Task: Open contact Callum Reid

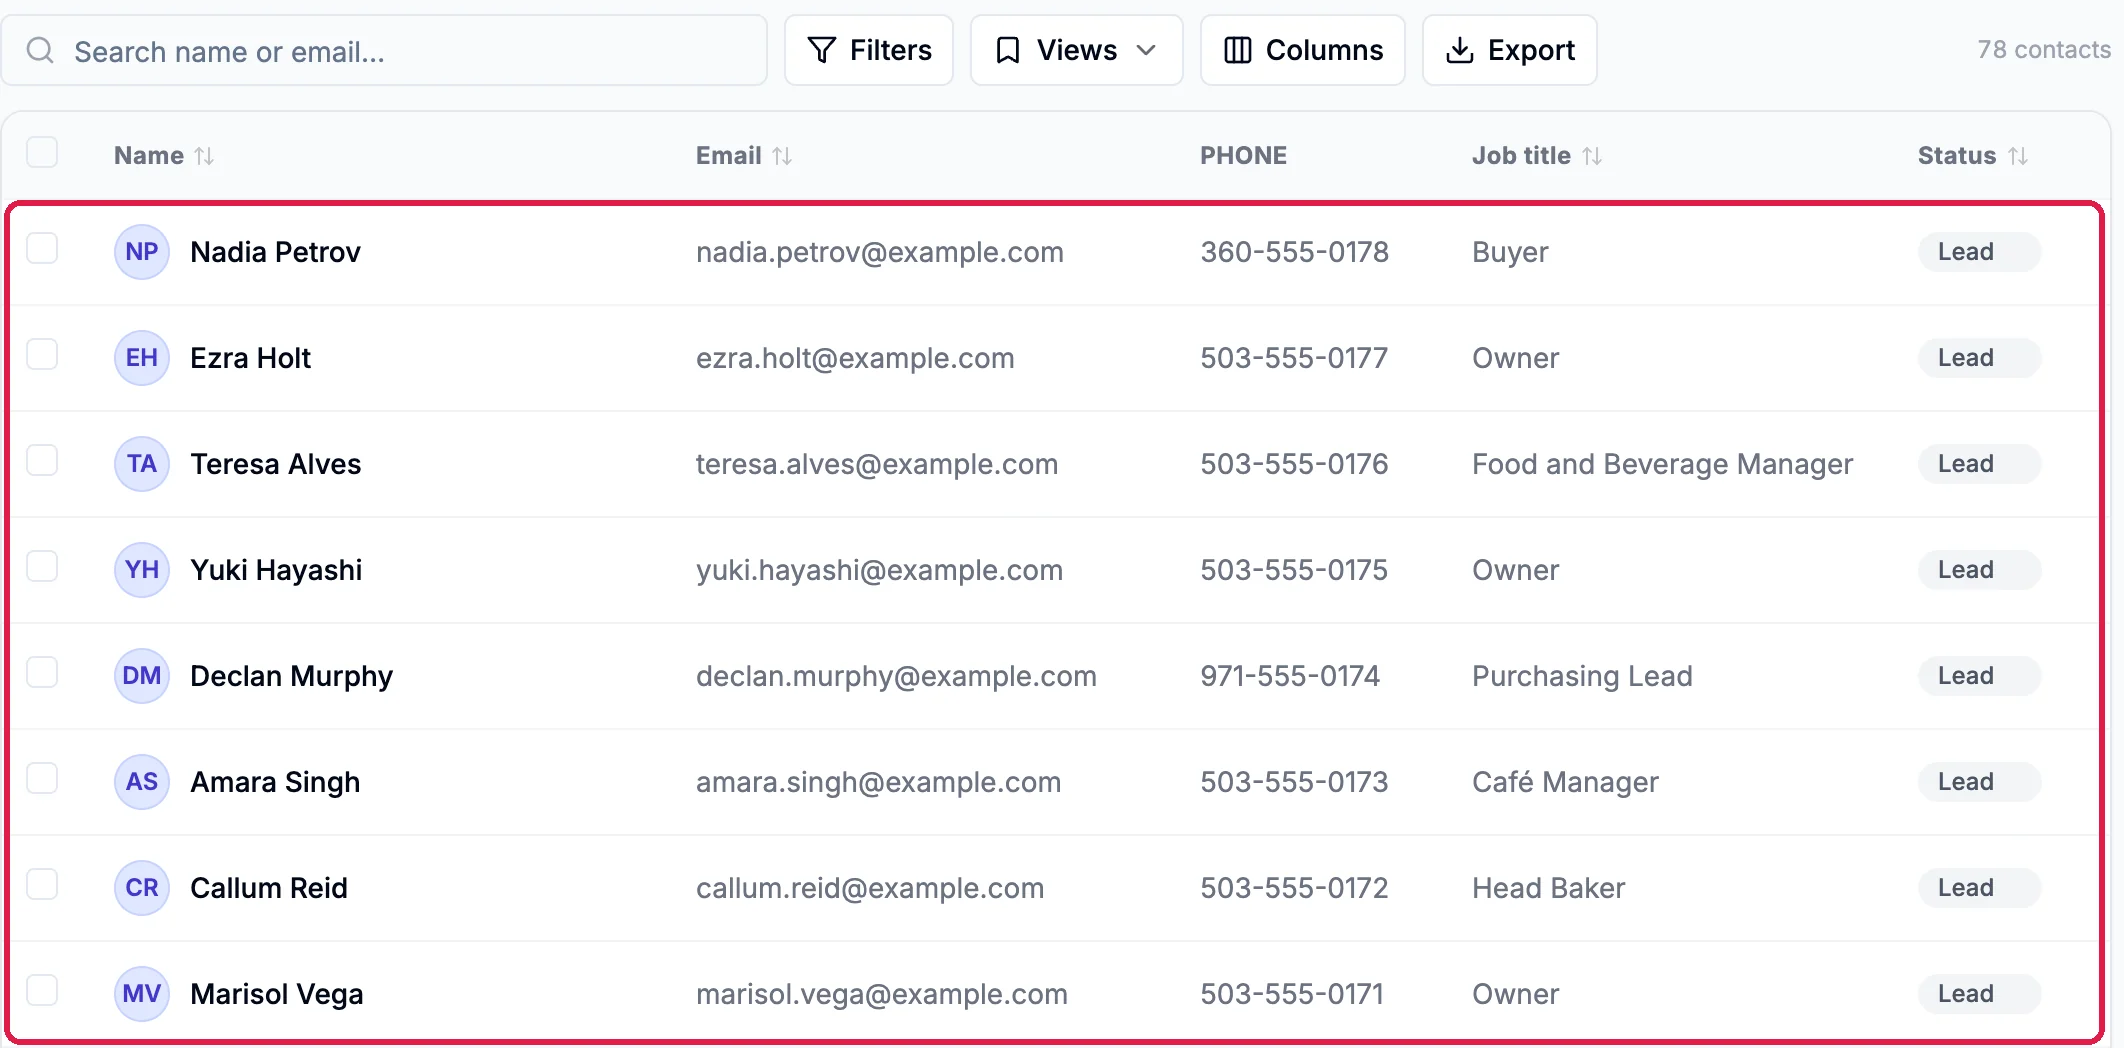Action: click(269, 888)
